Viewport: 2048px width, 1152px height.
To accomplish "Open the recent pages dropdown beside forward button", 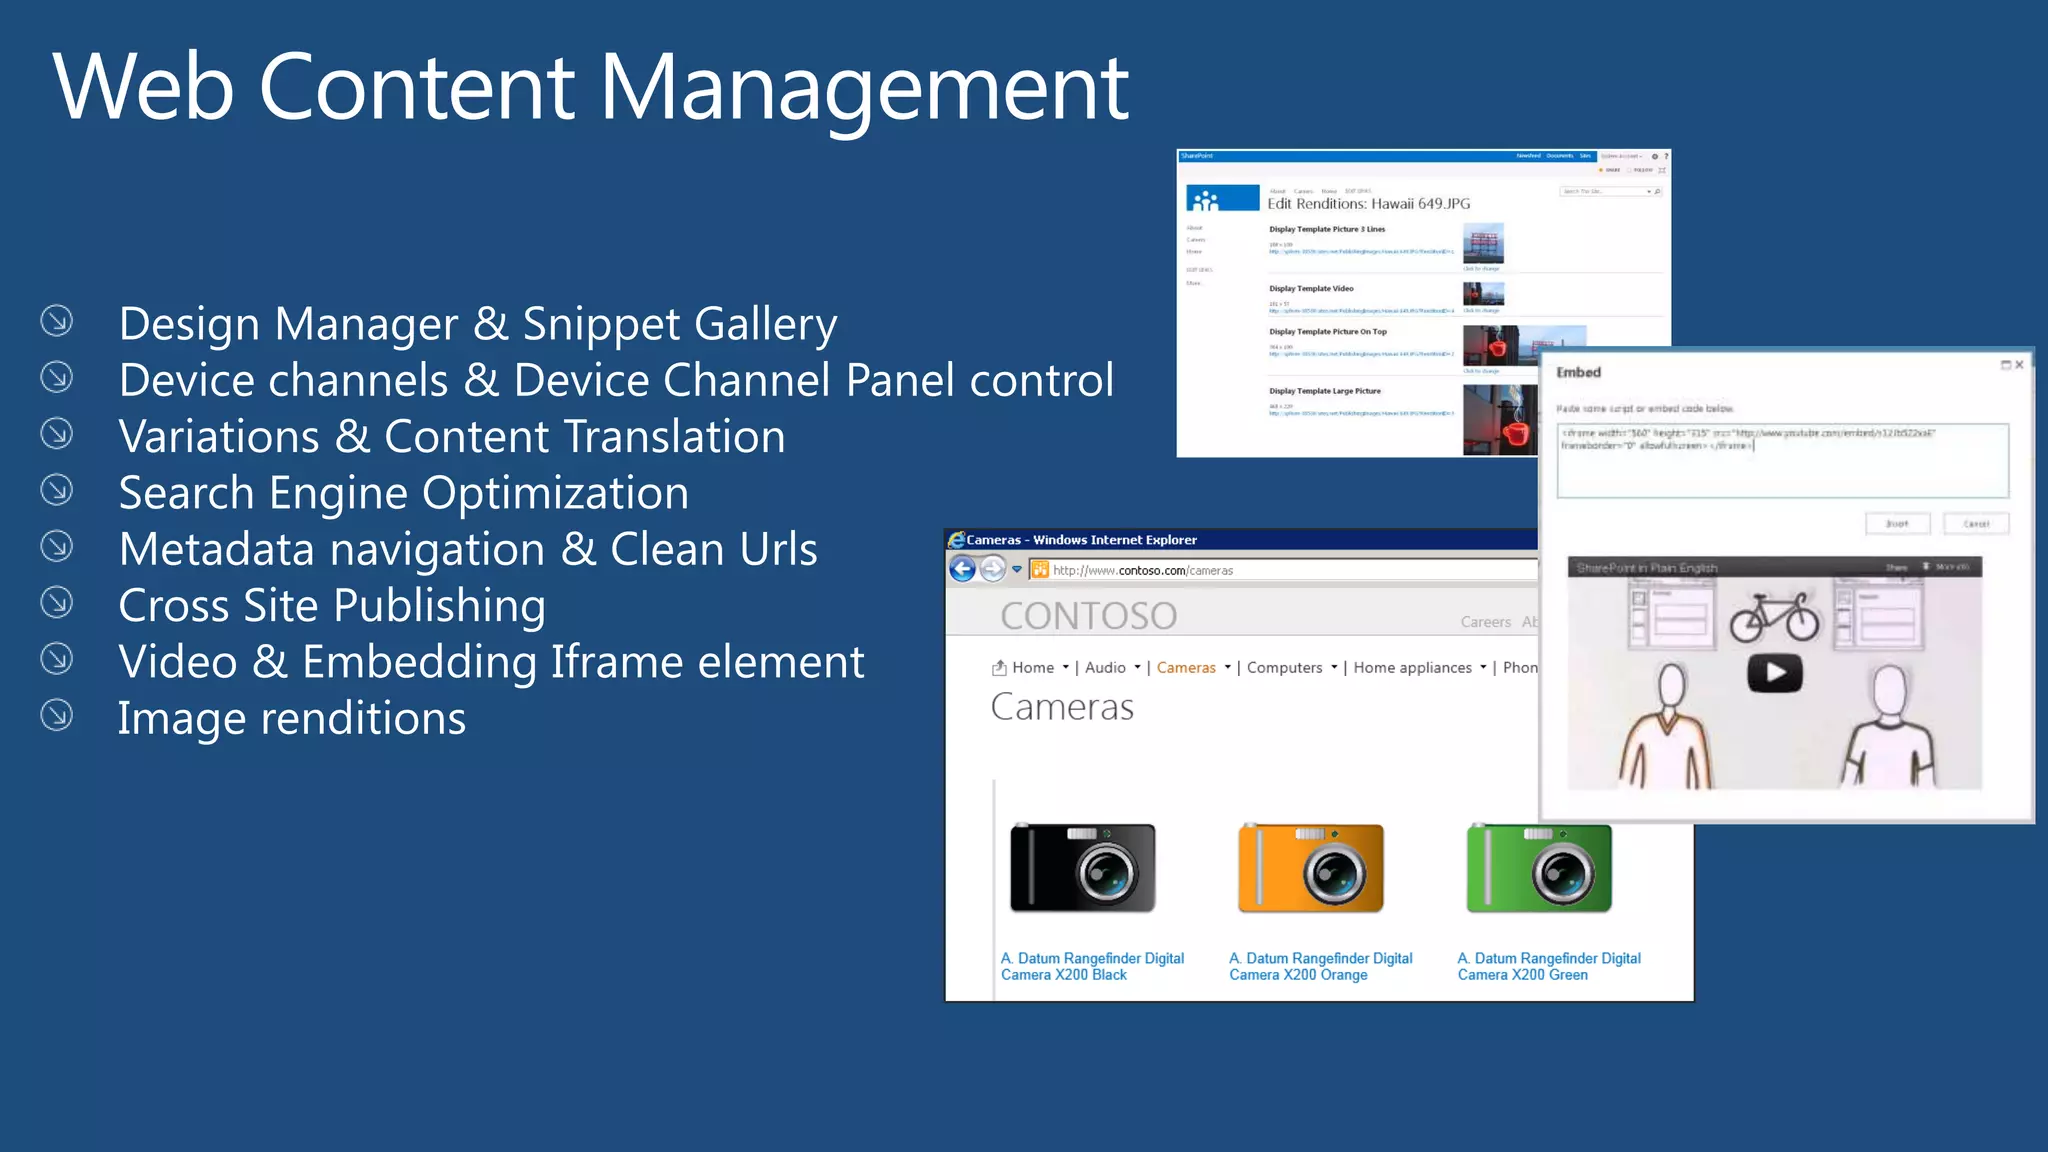I will [1017, 569].
